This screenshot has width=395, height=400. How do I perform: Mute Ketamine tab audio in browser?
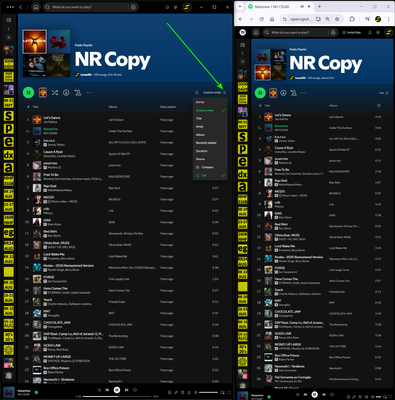click(x=302, y=6)
